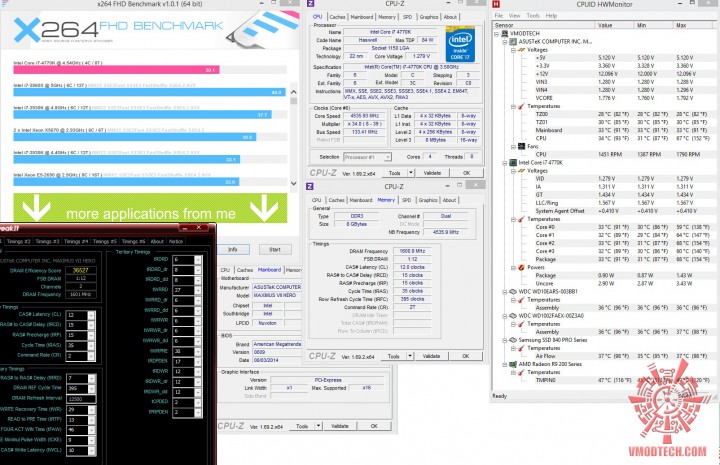Open the Command Rate (CR) dropdown in MemTweakIt
Viewport: 720px width, 465px height.
coord(91,356)
